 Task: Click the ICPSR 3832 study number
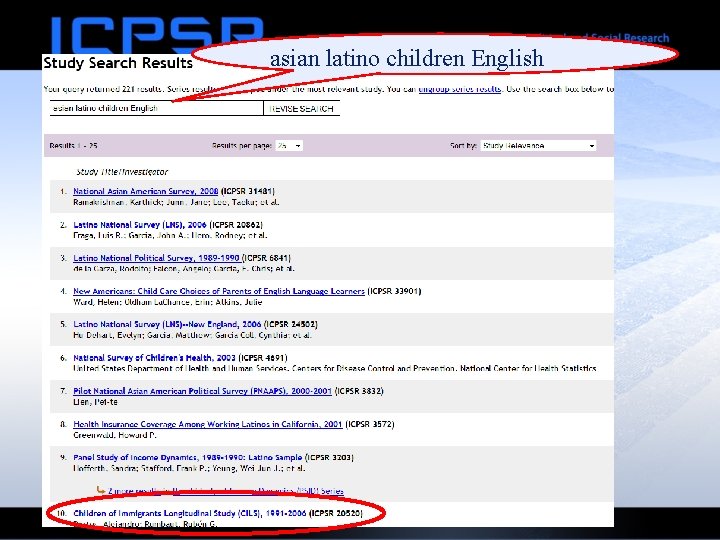coord(359,391)
